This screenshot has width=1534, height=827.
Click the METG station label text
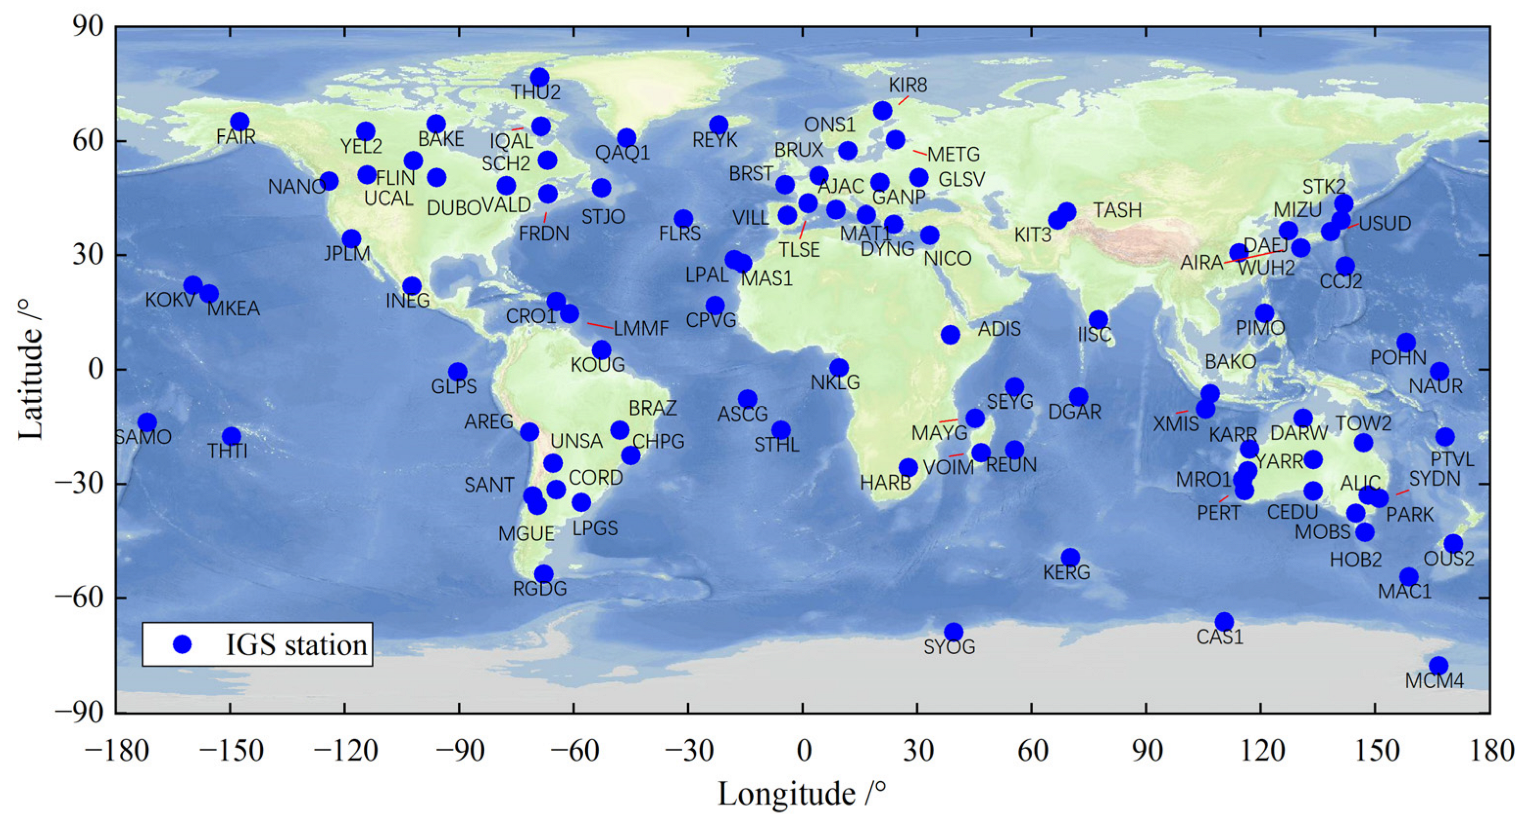[953, 155]
